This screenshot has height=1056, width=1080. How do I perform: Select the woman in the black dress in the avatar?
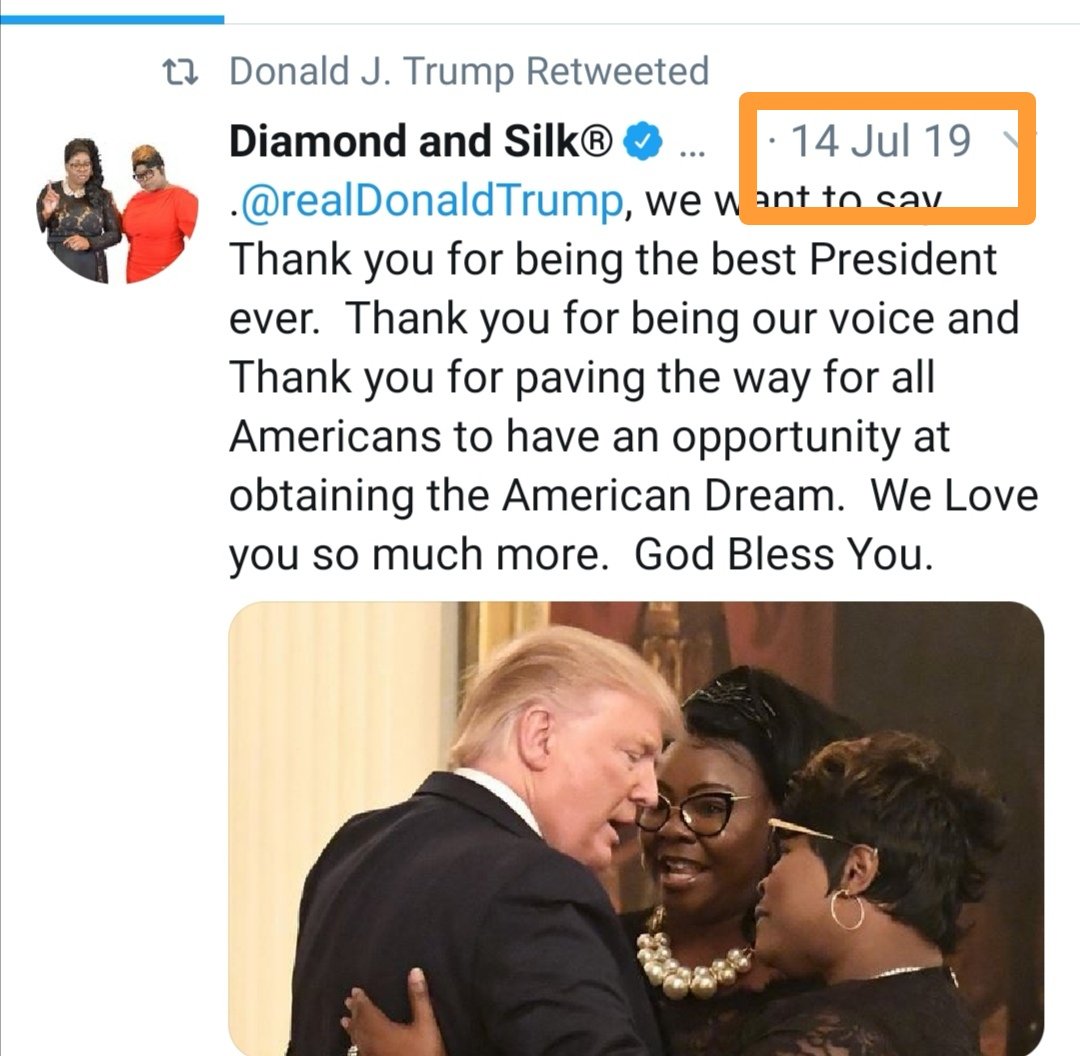pyautogui.click(x=81, y=209)
